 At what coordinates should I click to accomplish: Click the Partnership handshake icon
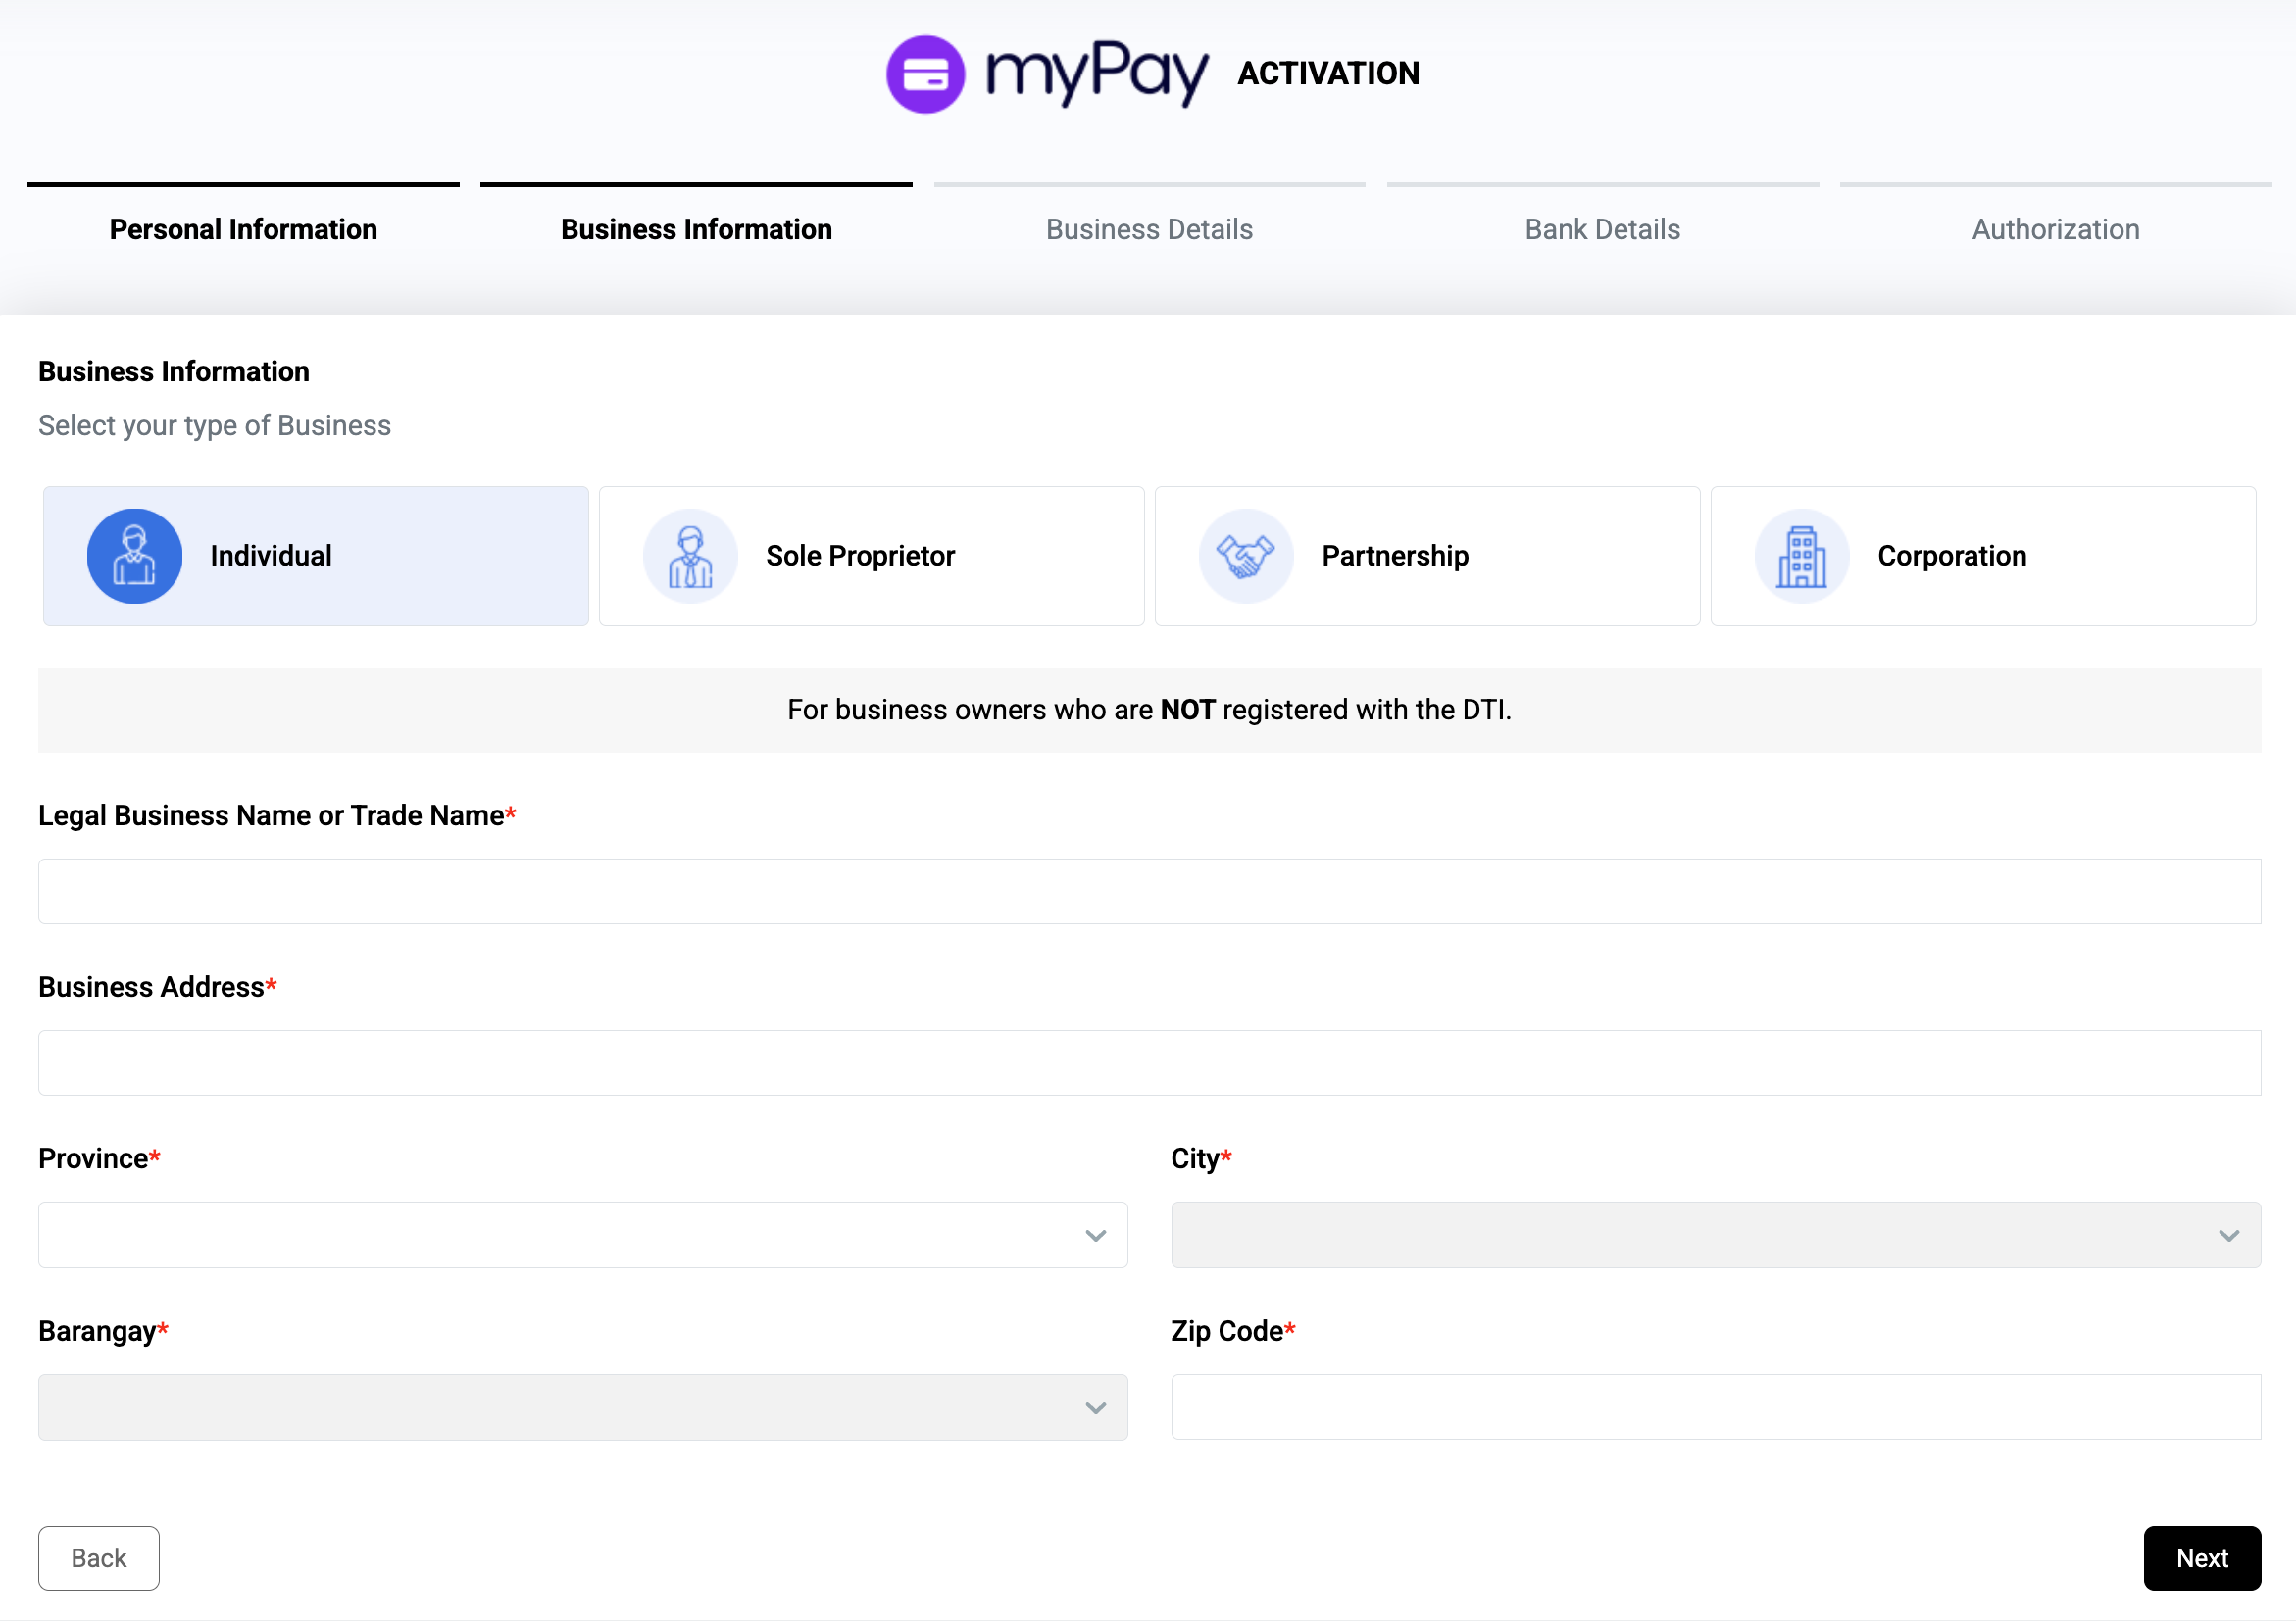point(1246,556)
